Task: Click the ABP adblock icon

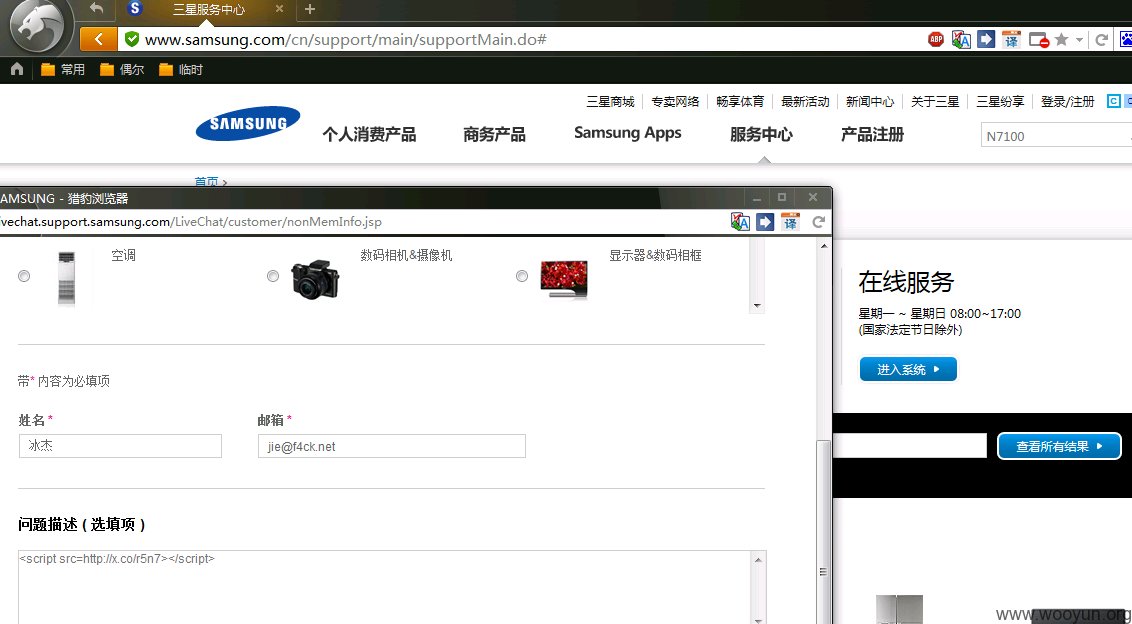Action: click(936, 40)
